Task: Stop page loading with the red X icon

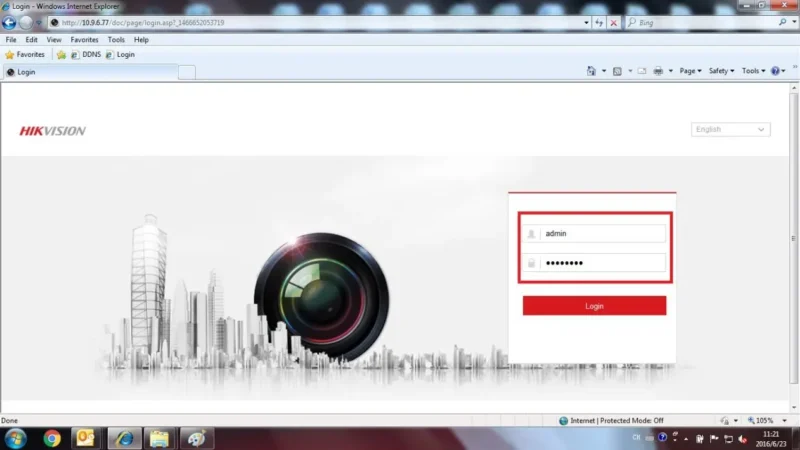Action: 613,22
